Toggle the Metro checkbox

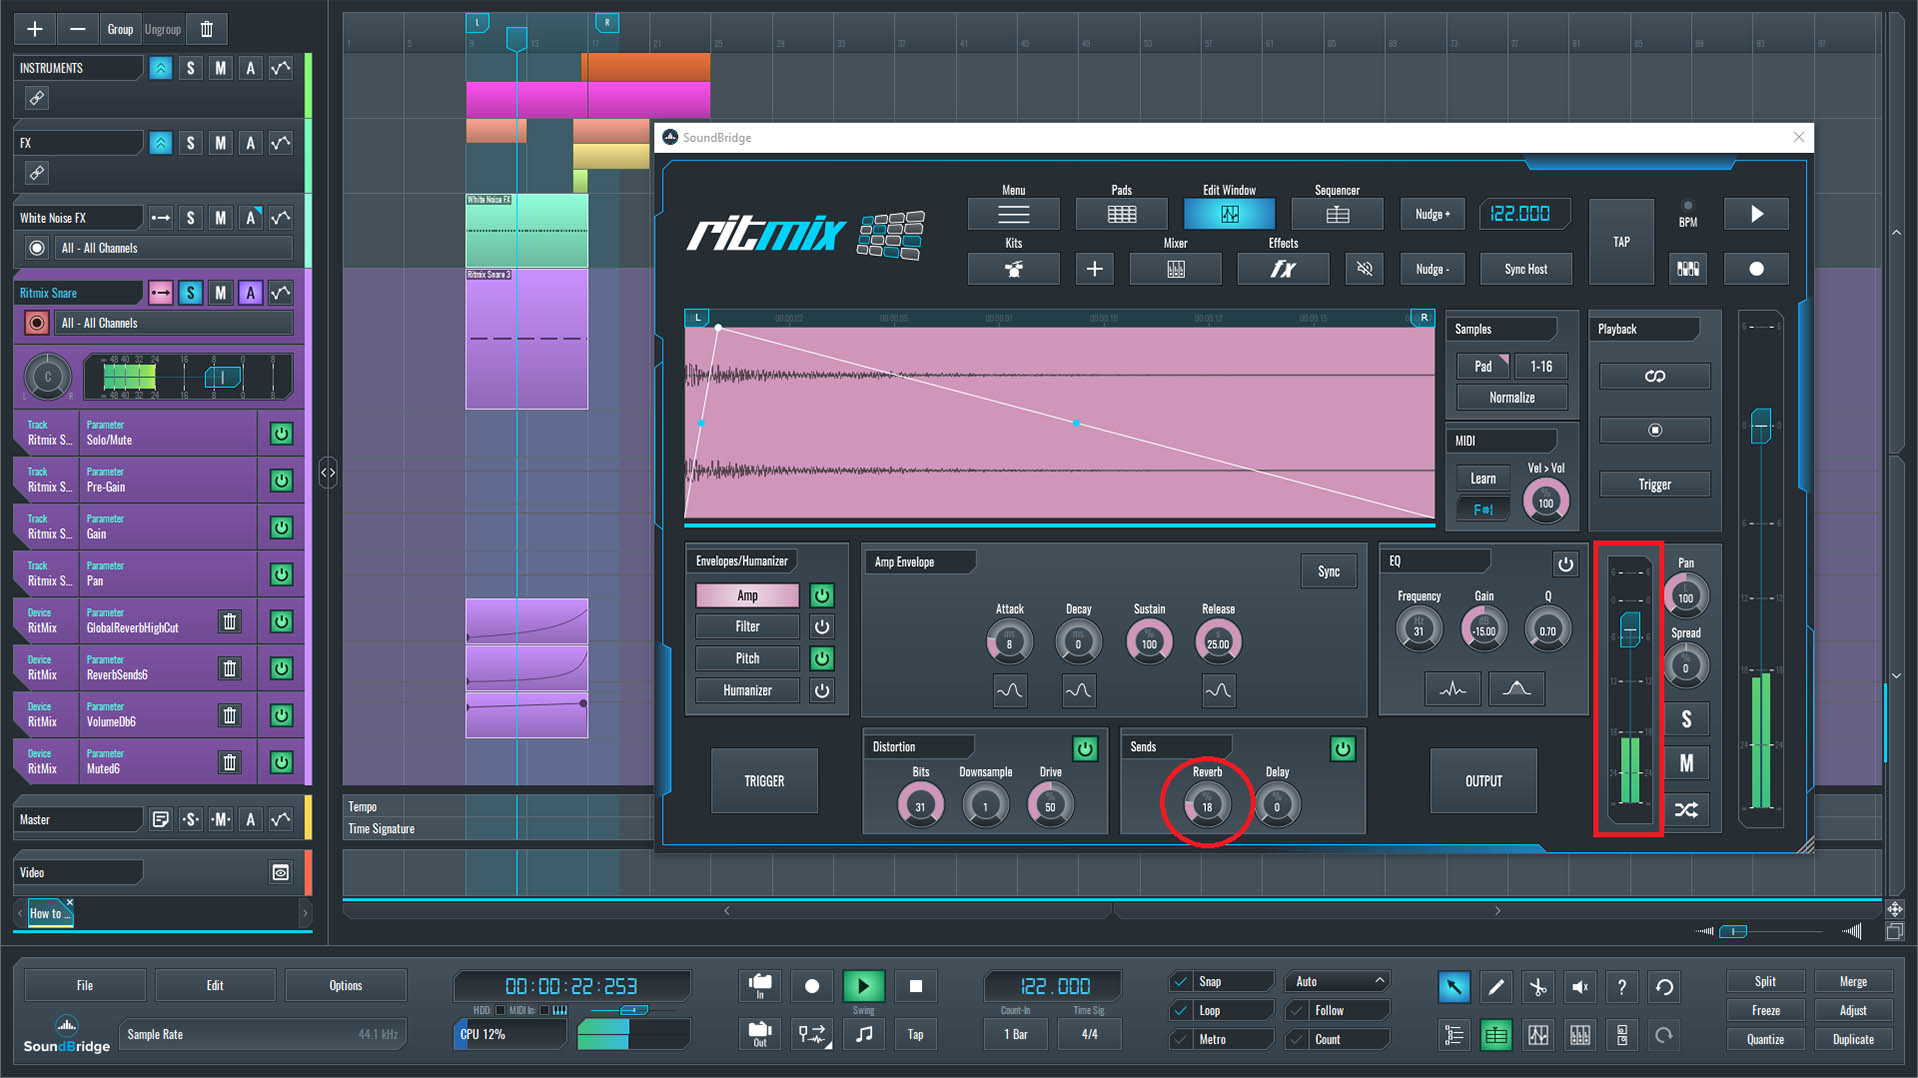pos(1182,1040)
